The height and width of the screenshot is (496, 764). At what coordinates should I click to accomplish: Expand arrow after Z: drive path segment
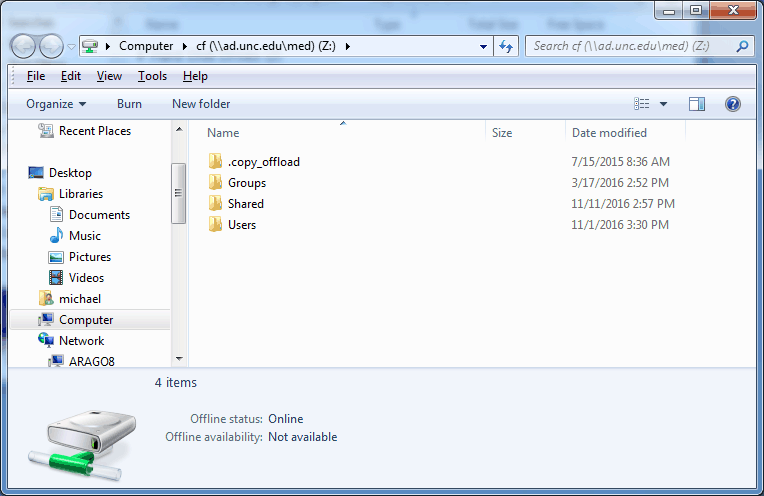click(347, 46)
